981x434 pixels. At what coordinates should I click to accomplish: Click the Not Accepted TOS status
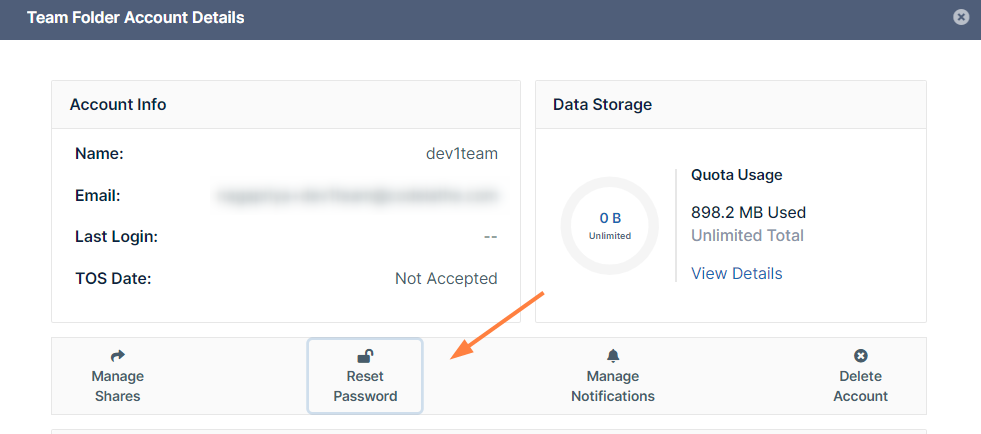coord(446,279)
